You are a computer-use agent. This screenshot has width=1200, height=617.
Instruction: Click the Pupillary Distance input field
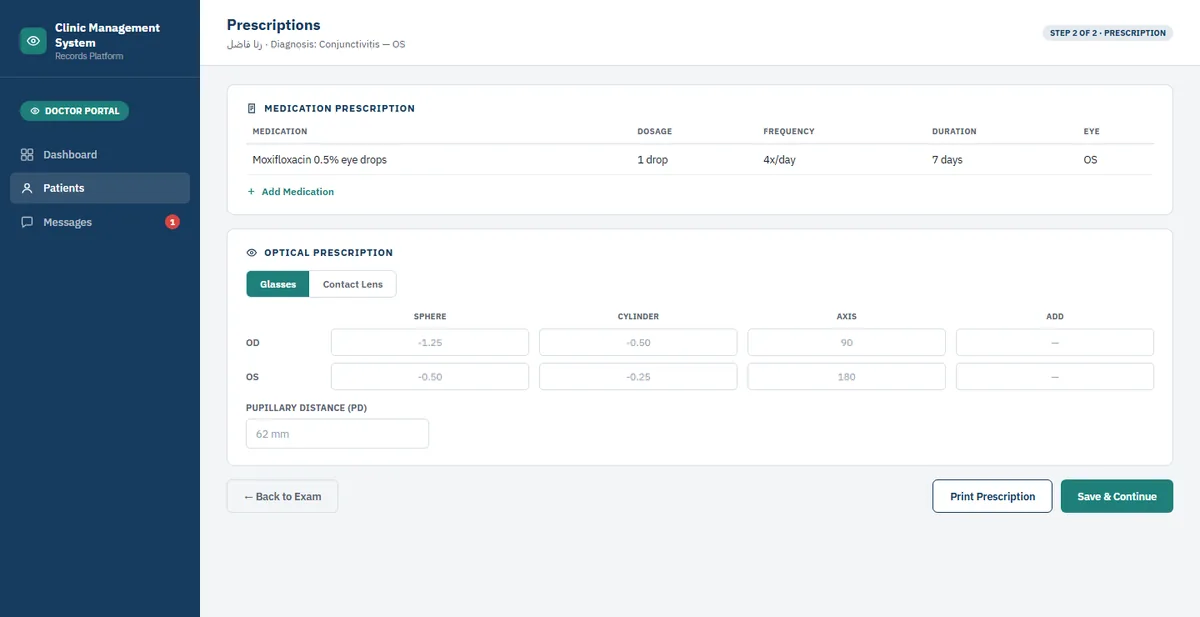point(337,434)
